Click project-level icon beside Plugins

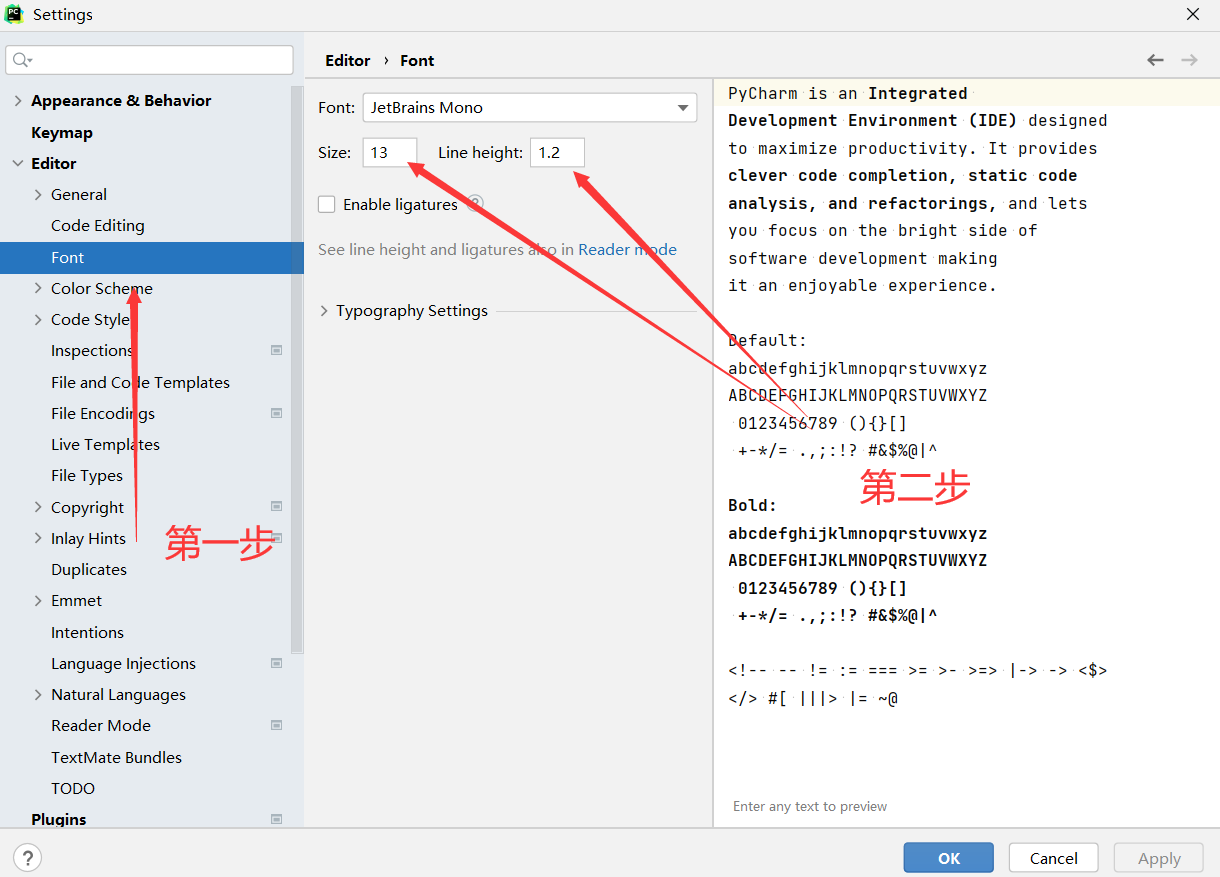[x=277, y=819]
